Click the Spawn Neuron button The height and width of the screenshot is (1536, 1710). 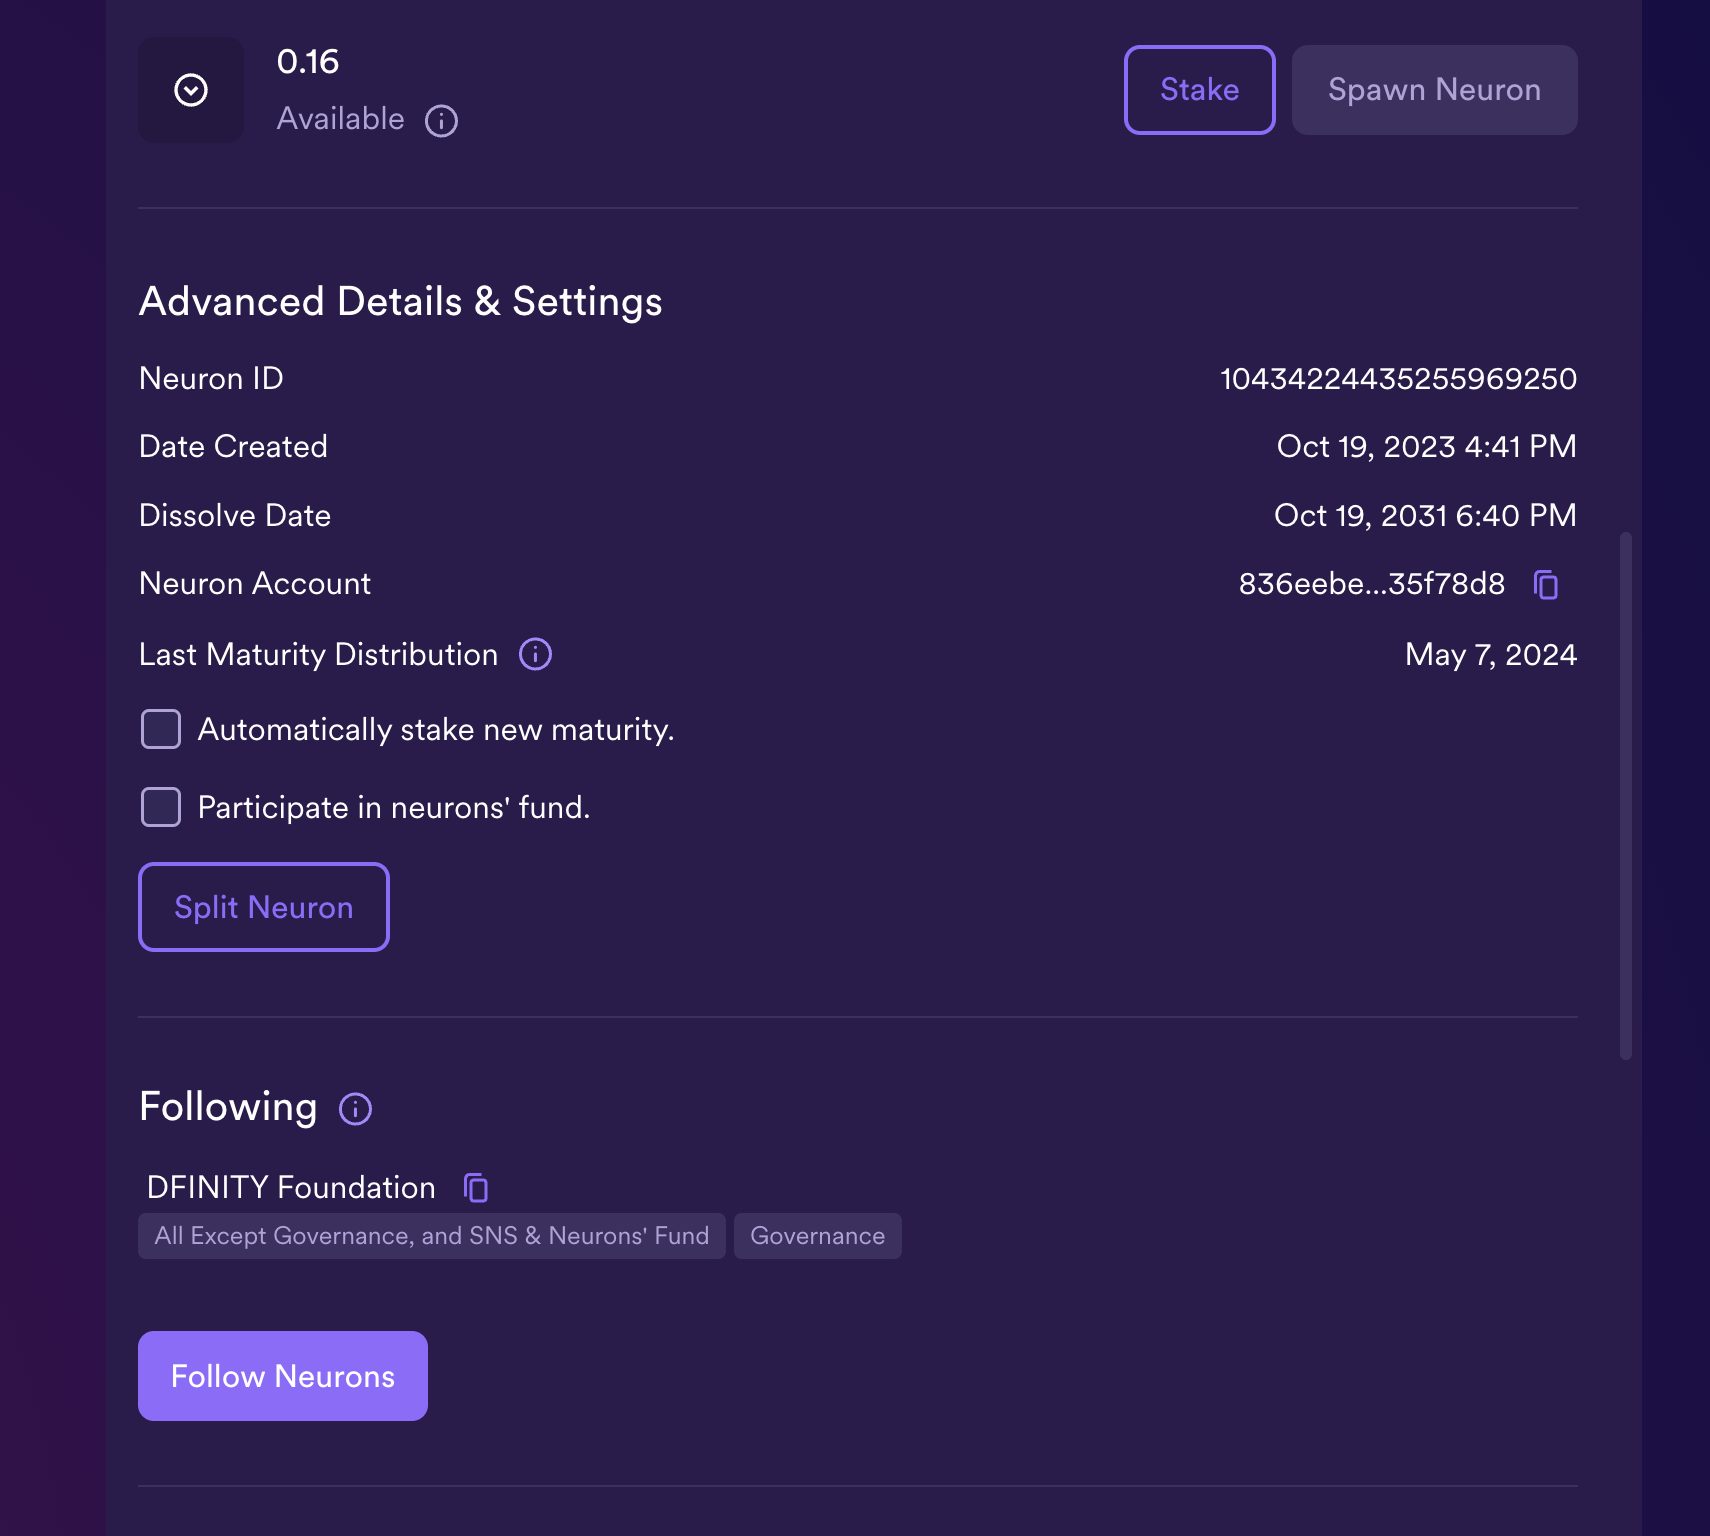1434,90
